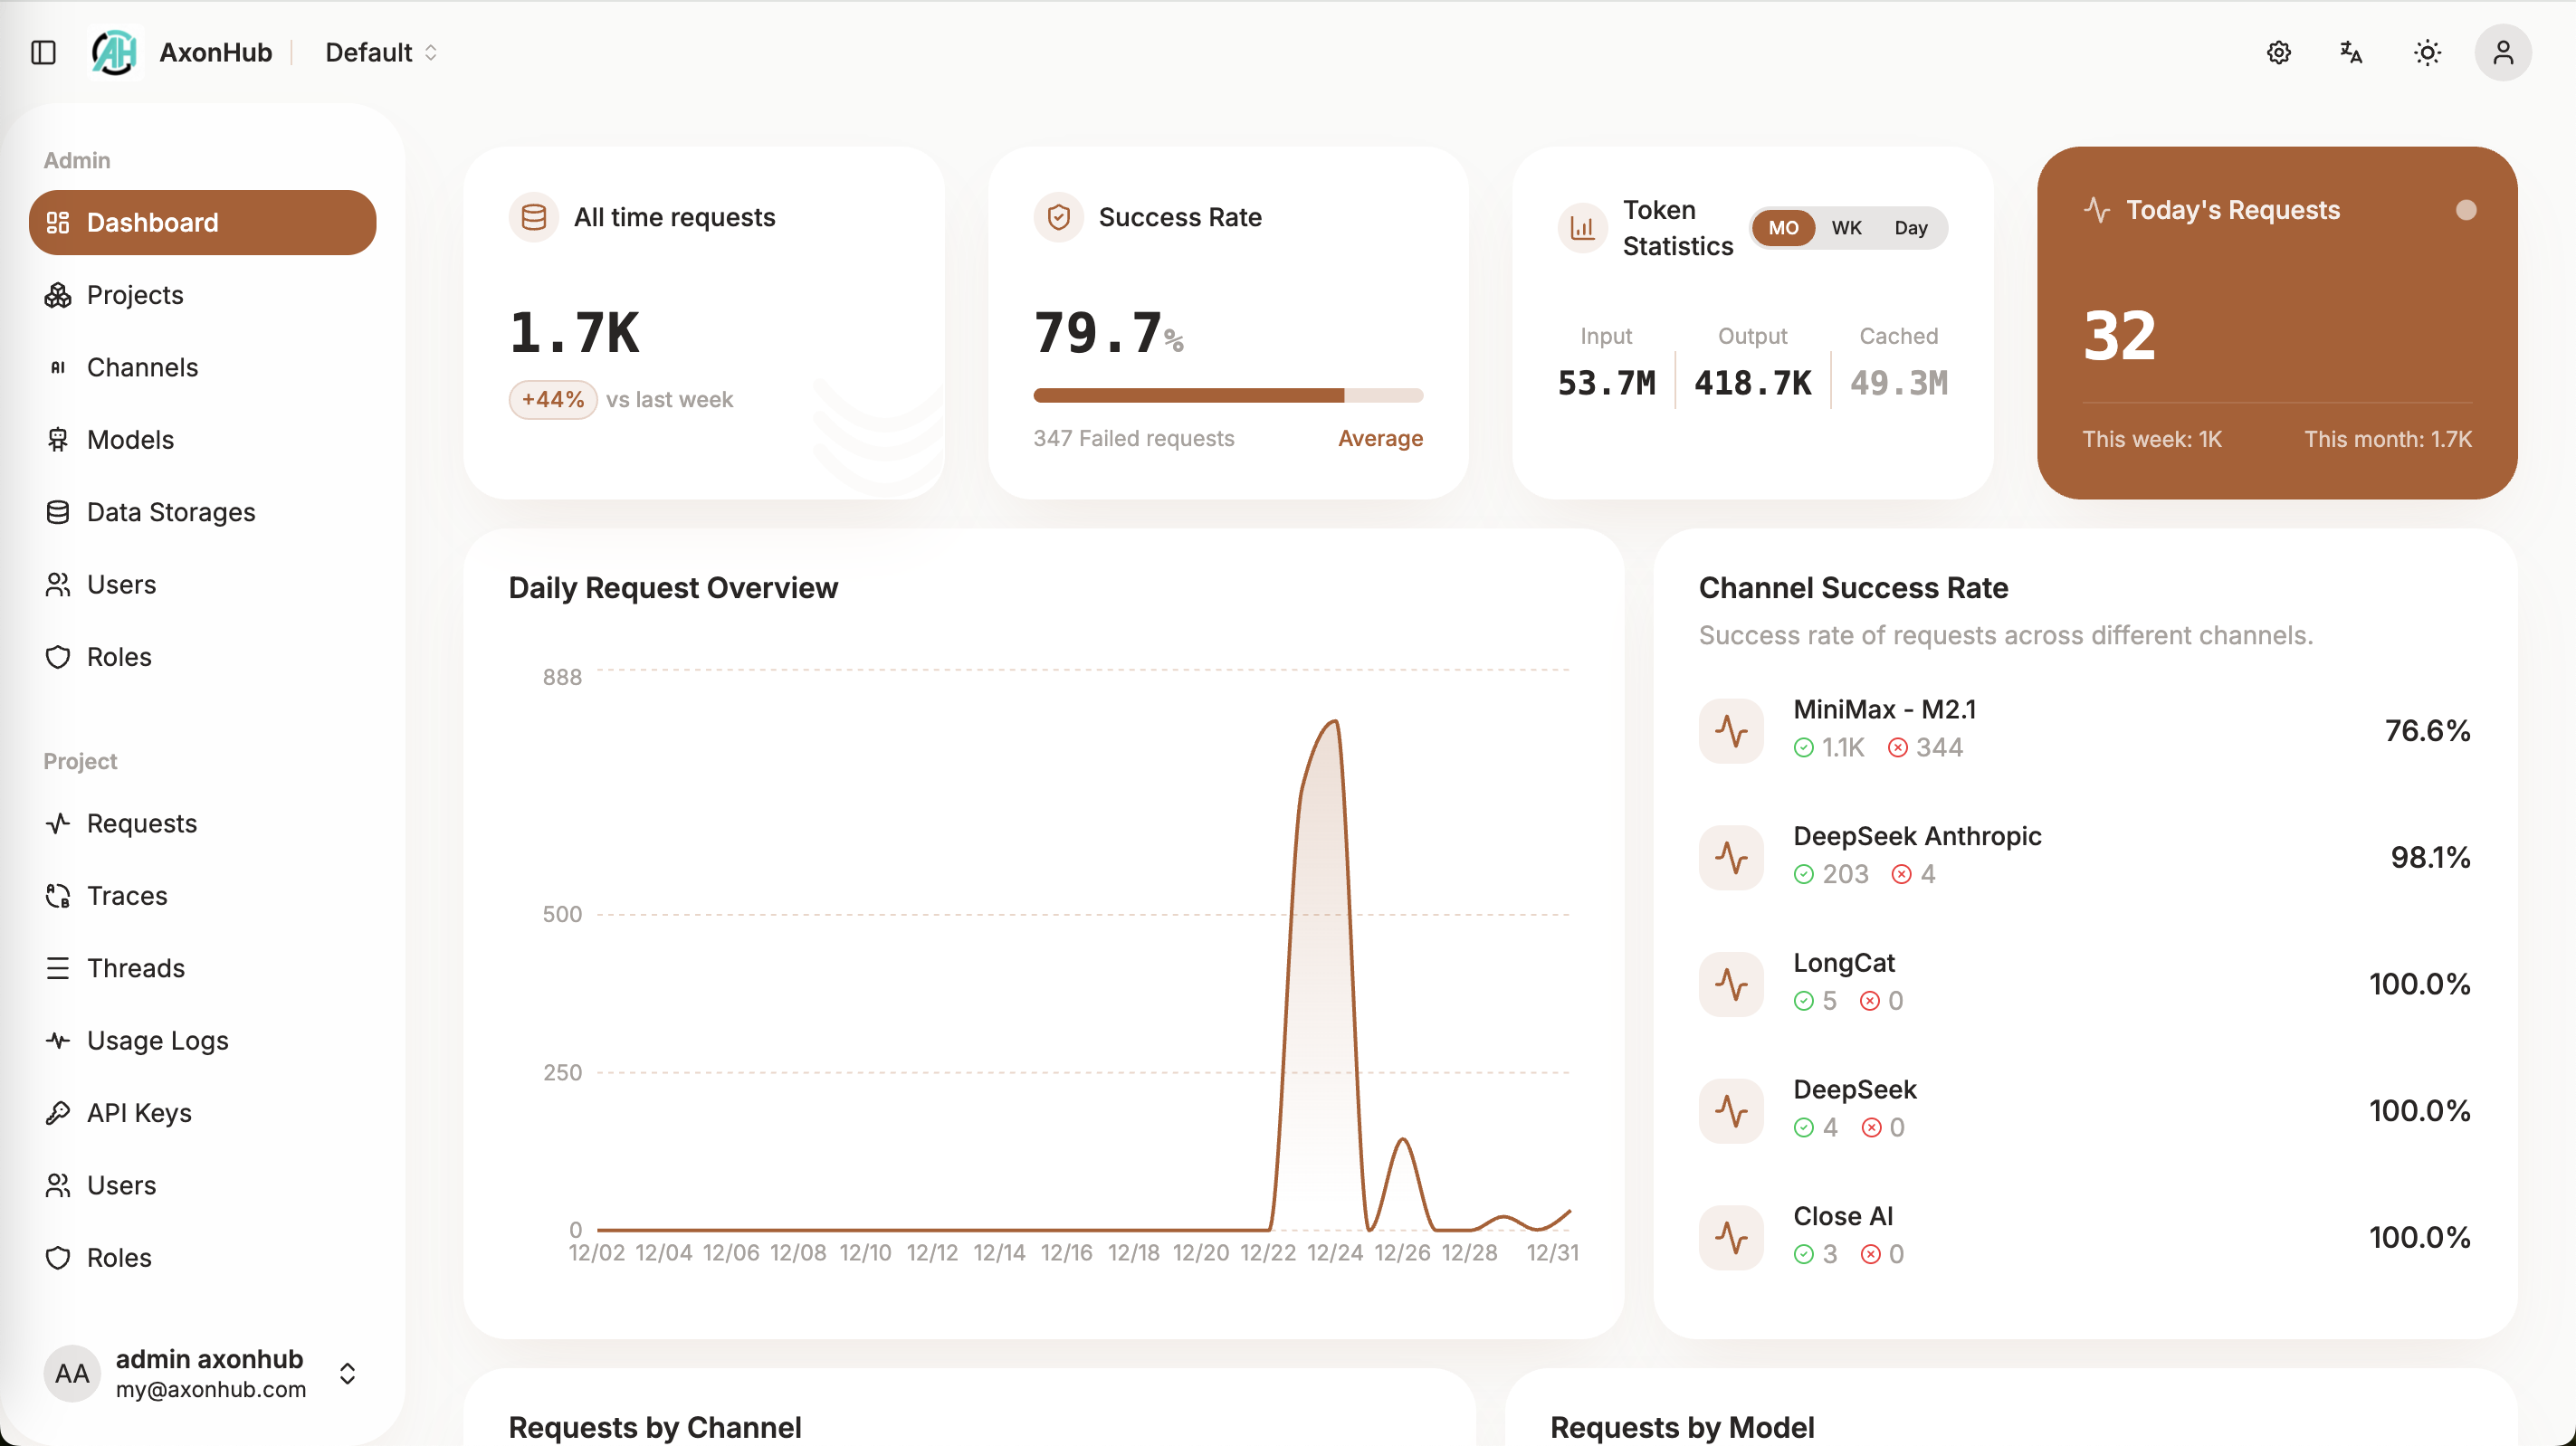
Task: Select Models from the Admin sidebar
Action: (129, 439)
